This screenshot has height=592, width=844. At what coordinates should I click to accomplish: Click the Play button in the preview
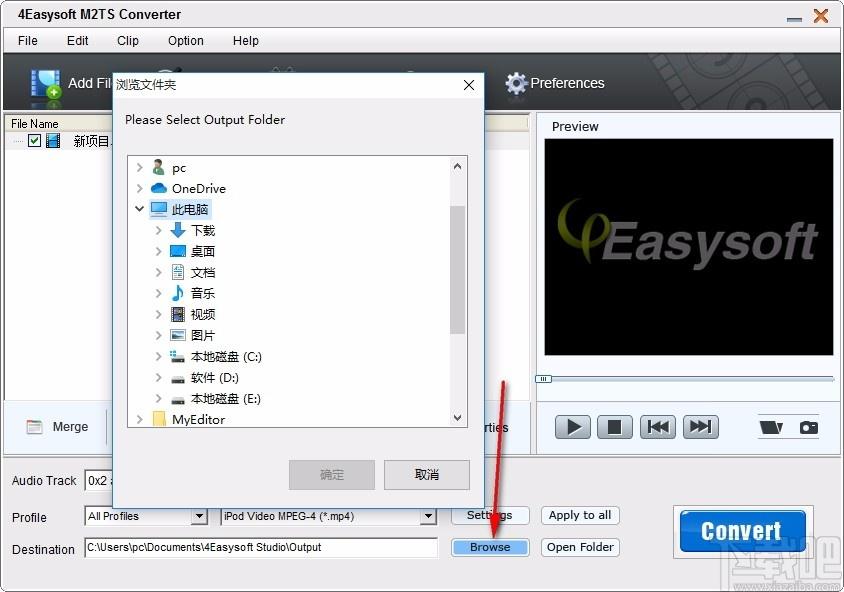pos(573,427)
